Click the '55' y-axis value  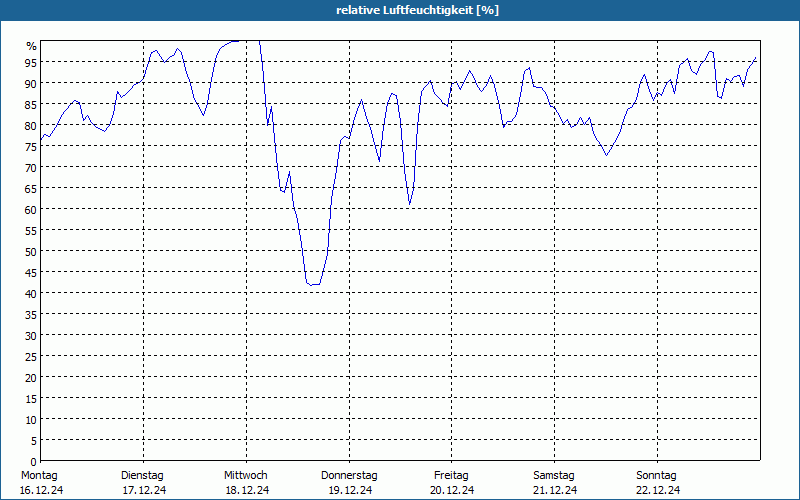pyautogui.click(x=31, y=231)
